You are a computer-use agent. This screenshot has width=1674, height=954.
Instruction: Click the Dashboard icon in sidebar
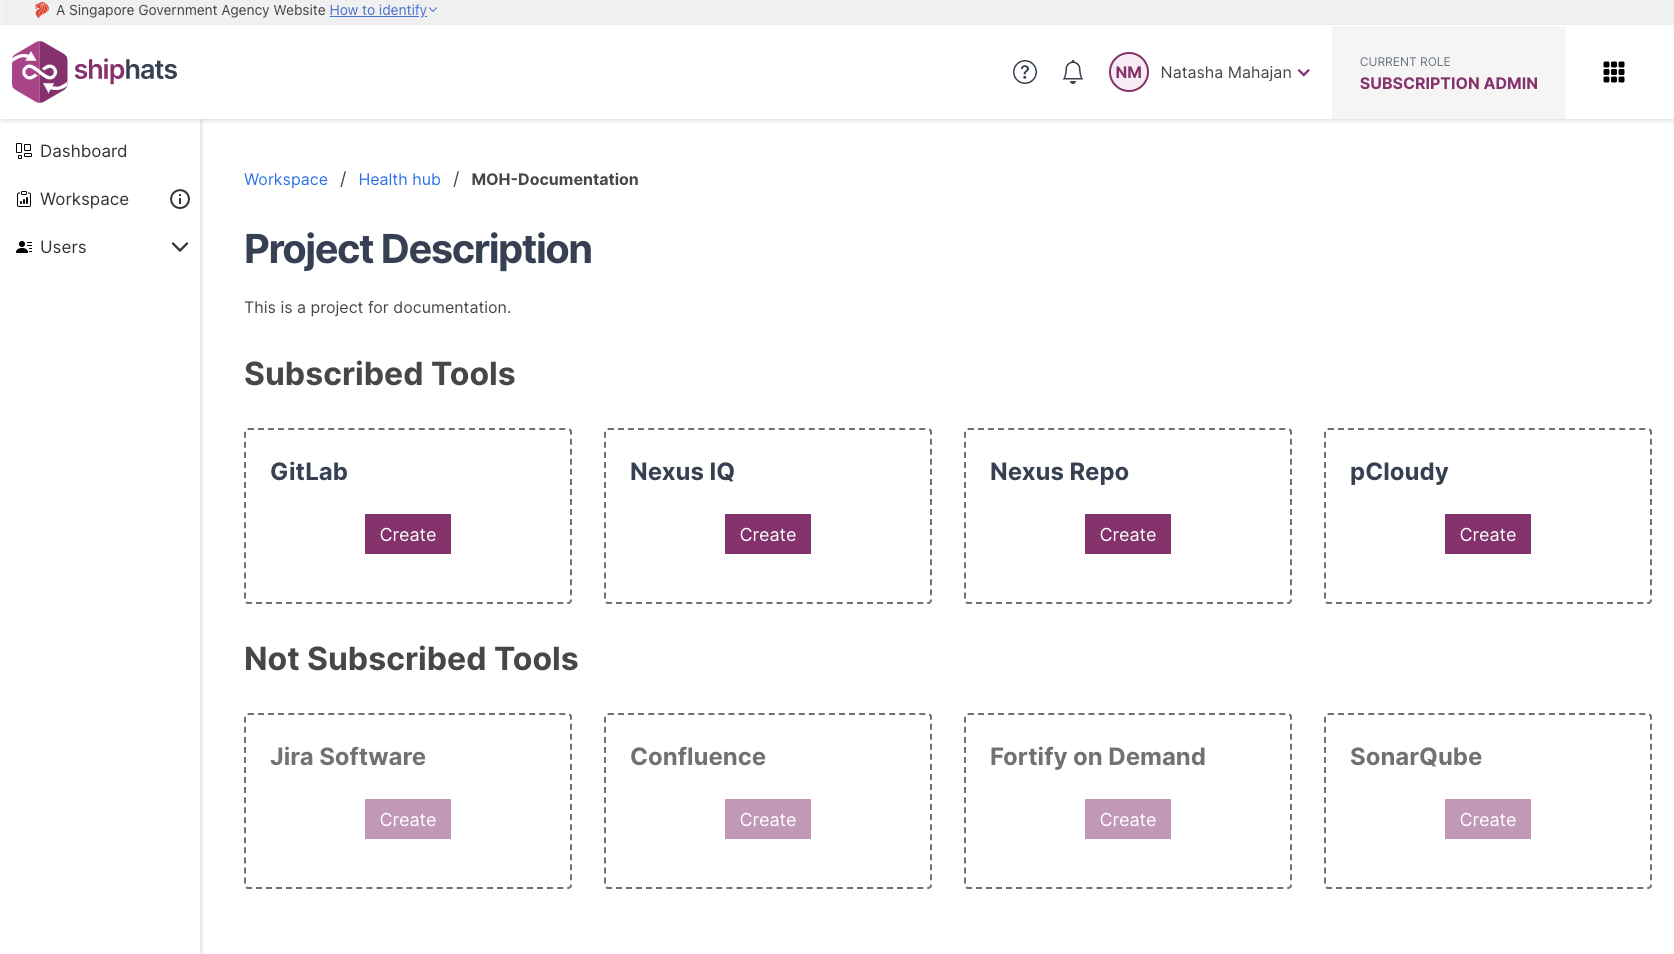click(x=24, y=151)
